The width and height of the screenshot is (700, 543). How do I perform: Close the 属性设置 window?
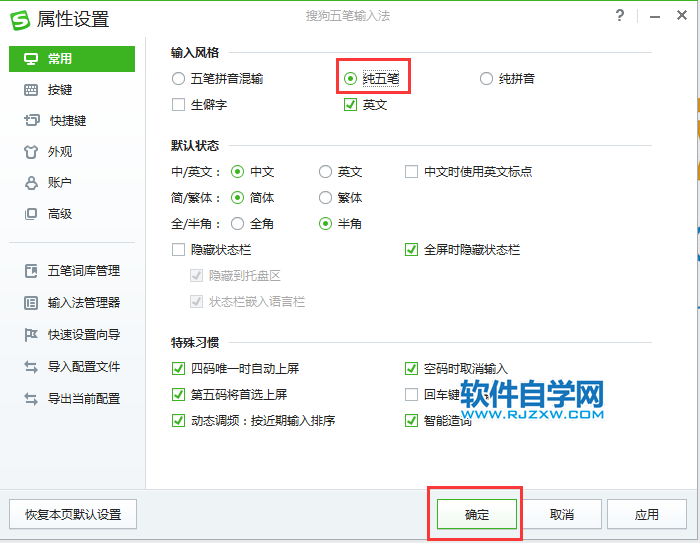[682, 16]
